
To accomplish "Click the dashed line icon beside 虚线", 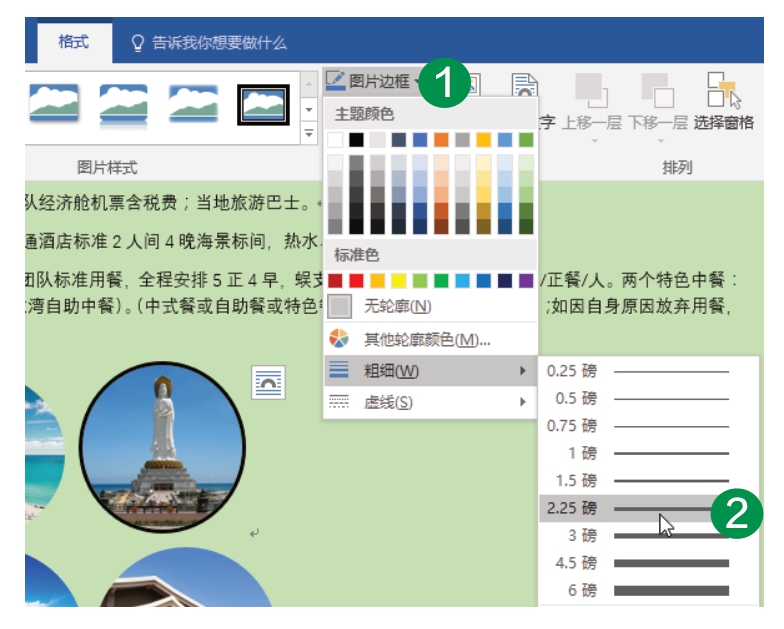I will pyautogui.click(x=338, y=401).
